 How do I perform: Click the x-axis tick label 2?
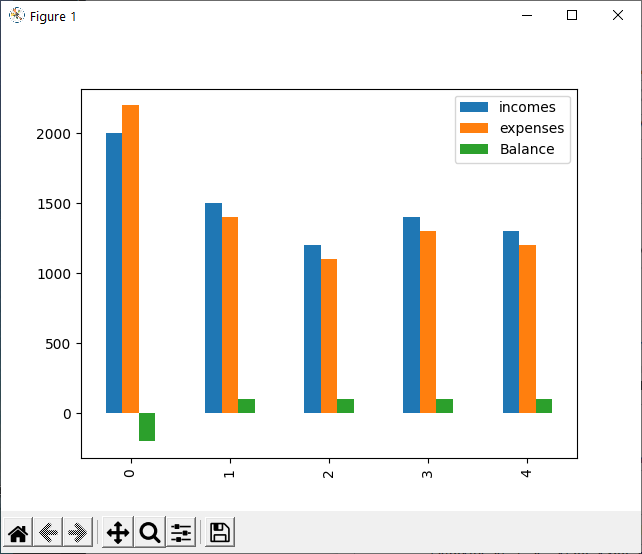[x=328, y=474]
